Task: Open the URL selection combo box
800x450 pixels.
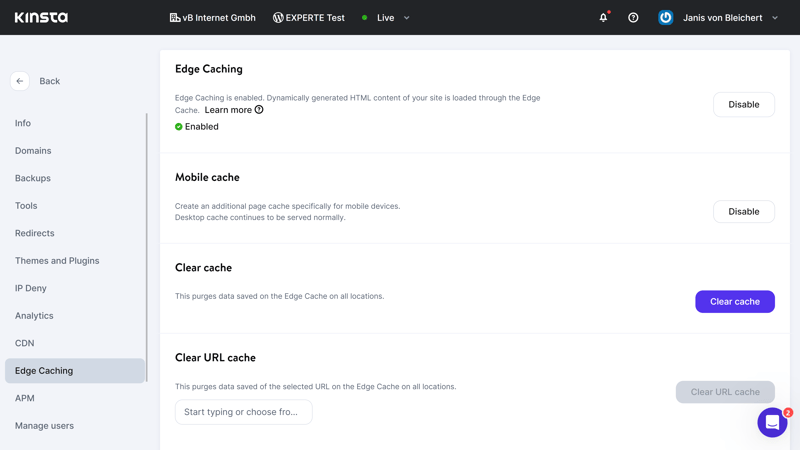Action: [243, 412]
